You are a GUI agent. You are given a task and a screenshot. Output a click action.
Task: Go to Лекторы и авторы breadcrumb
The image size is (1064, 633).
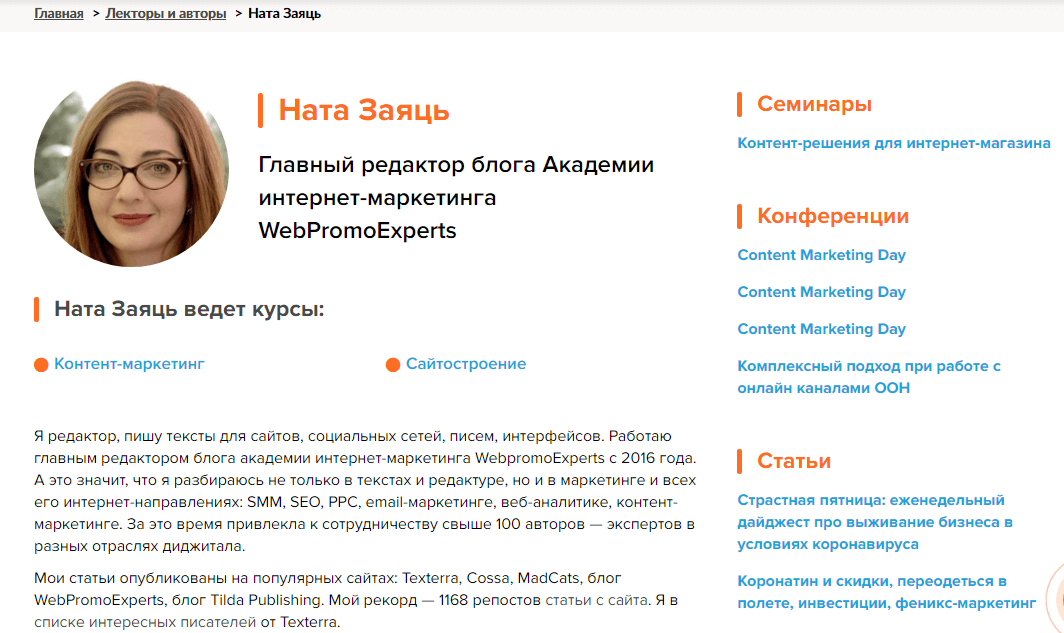click(x=166, y=14)
